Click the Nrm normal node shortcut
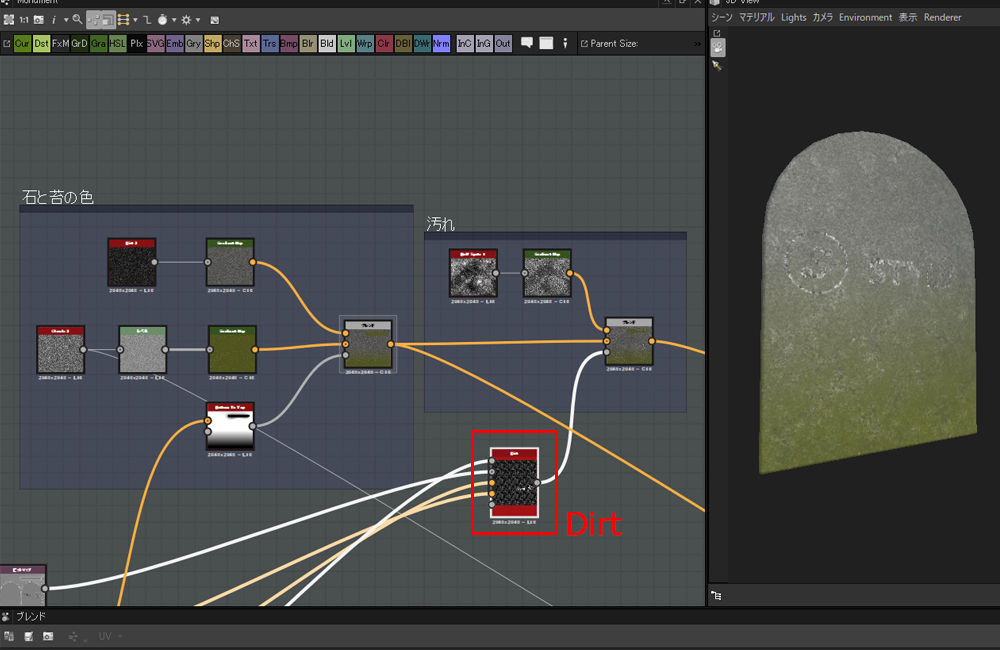The height and width of the screenshot is (650, 1000). pyautogui.click(x=441, y=43)
